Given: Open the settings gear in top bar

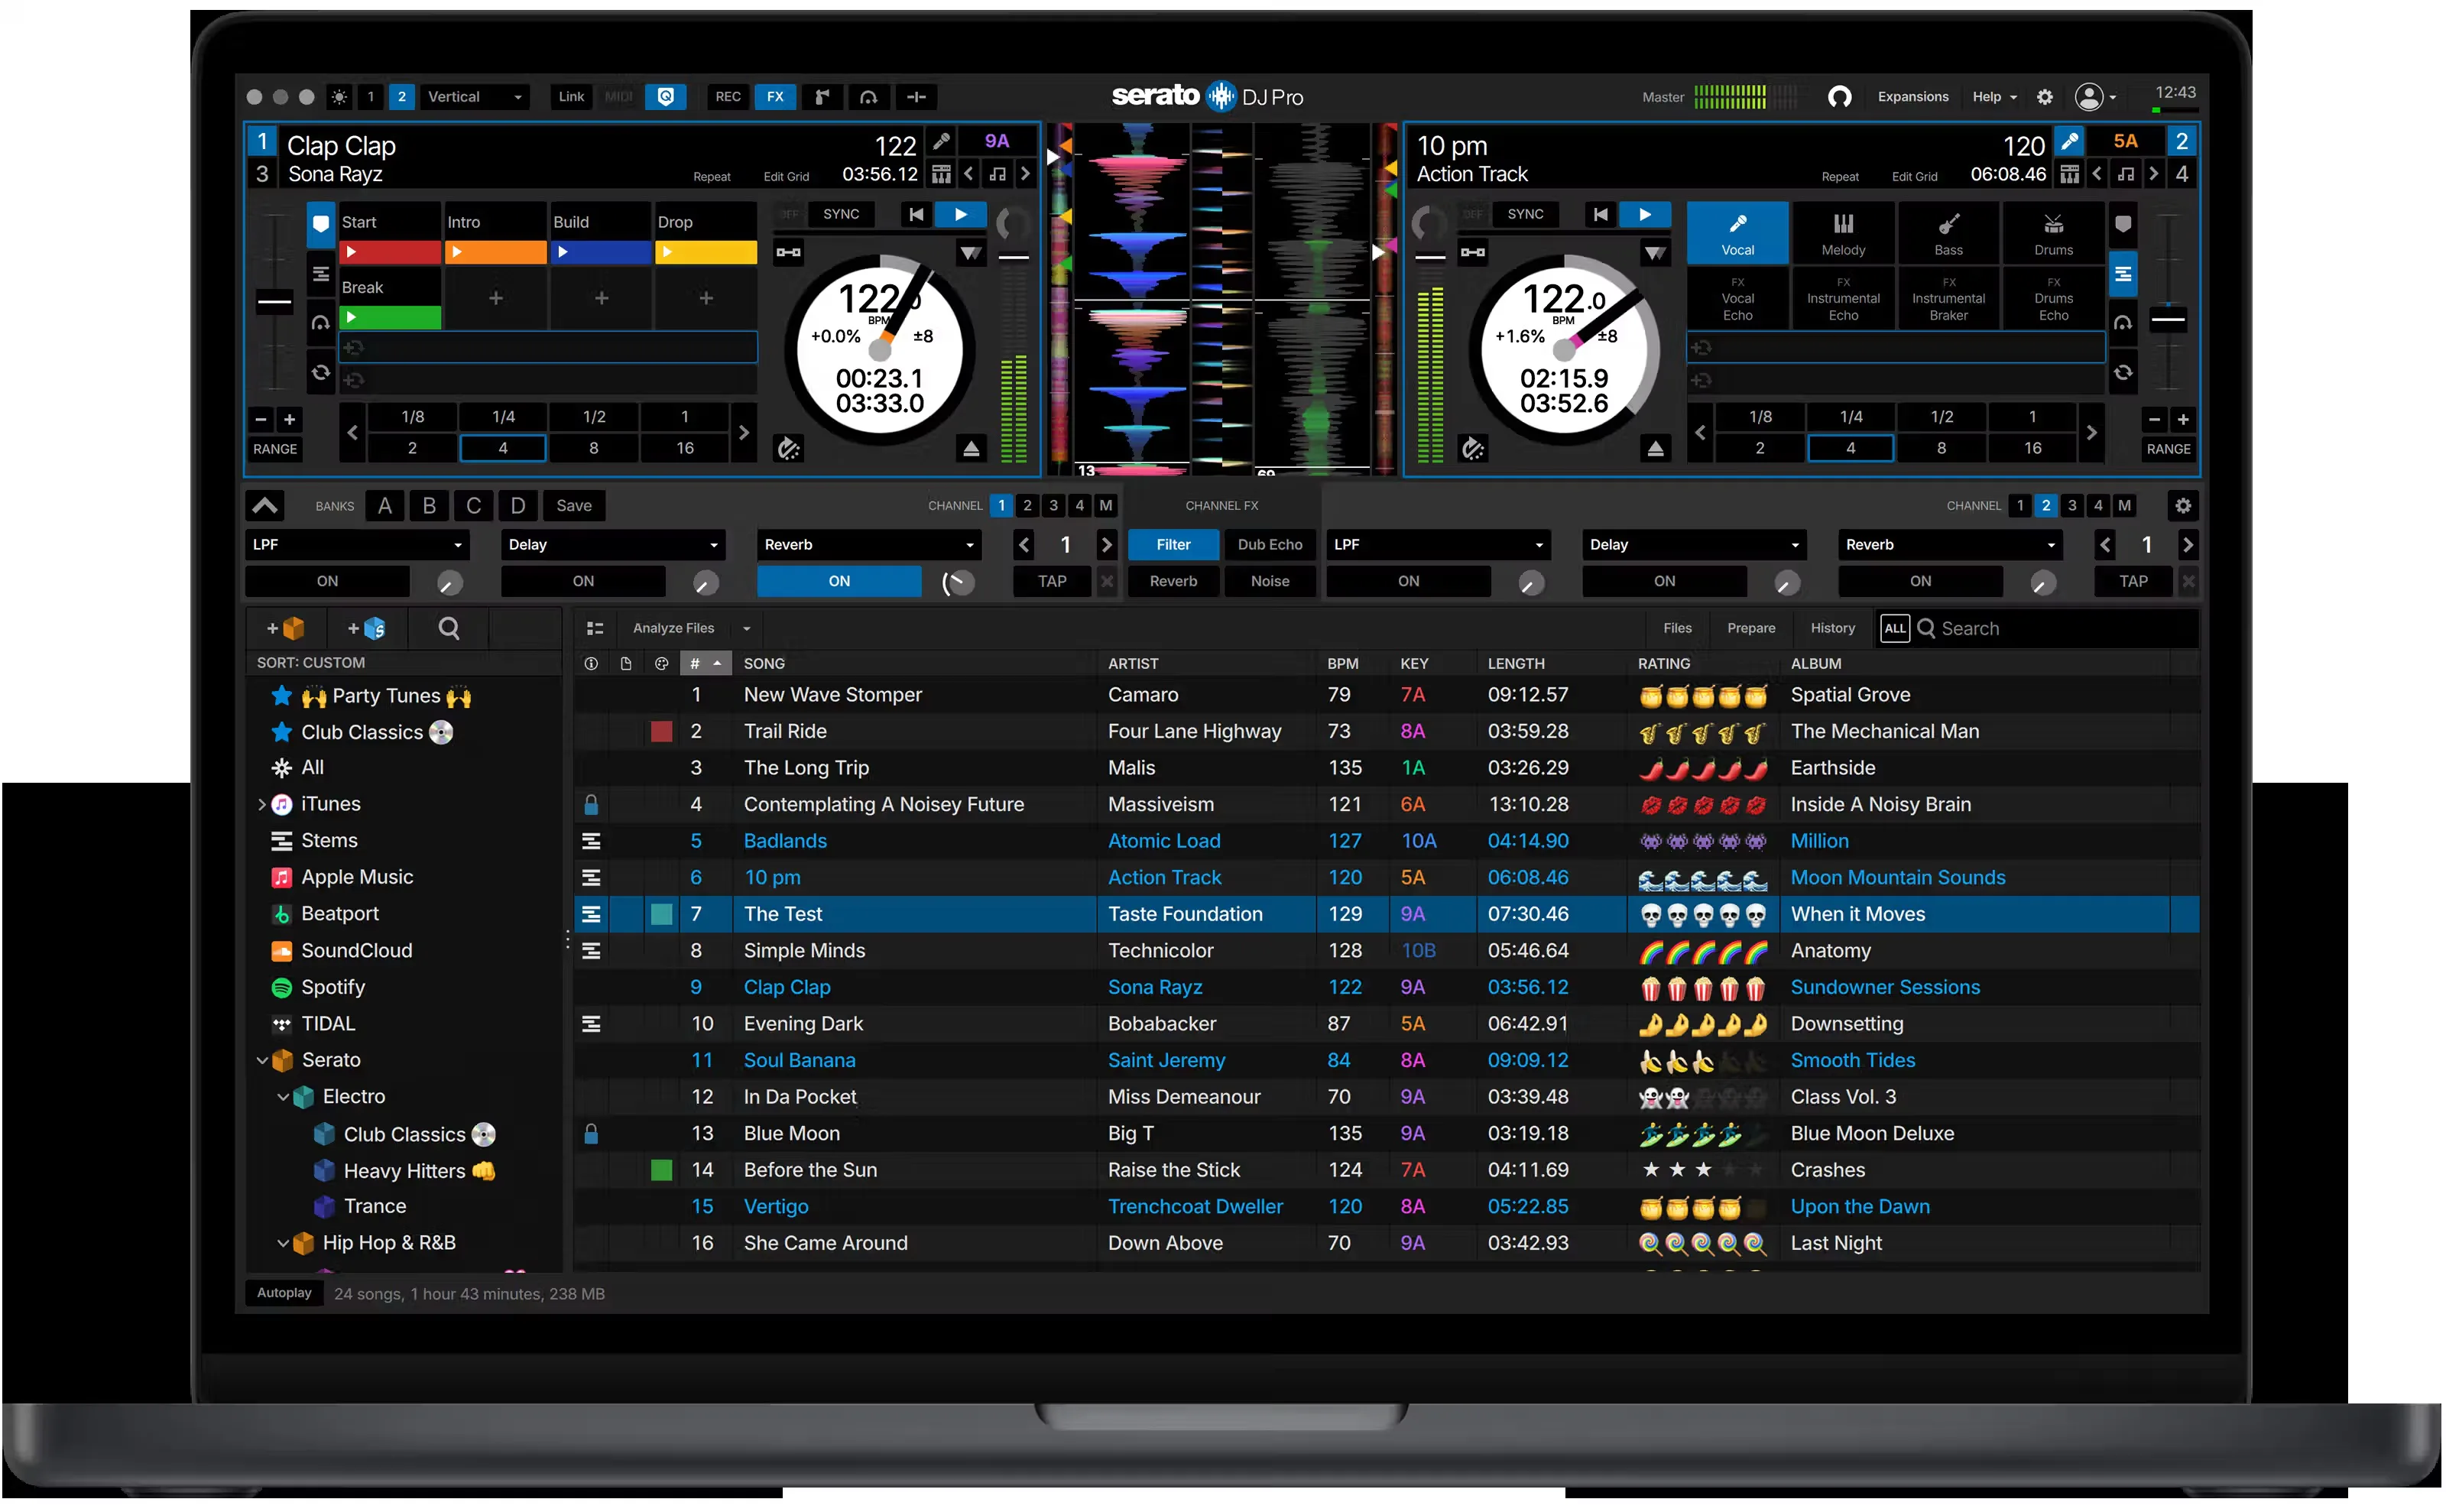Looking at the screenshot, I should pyautogui.click(x=2044, y=97).
